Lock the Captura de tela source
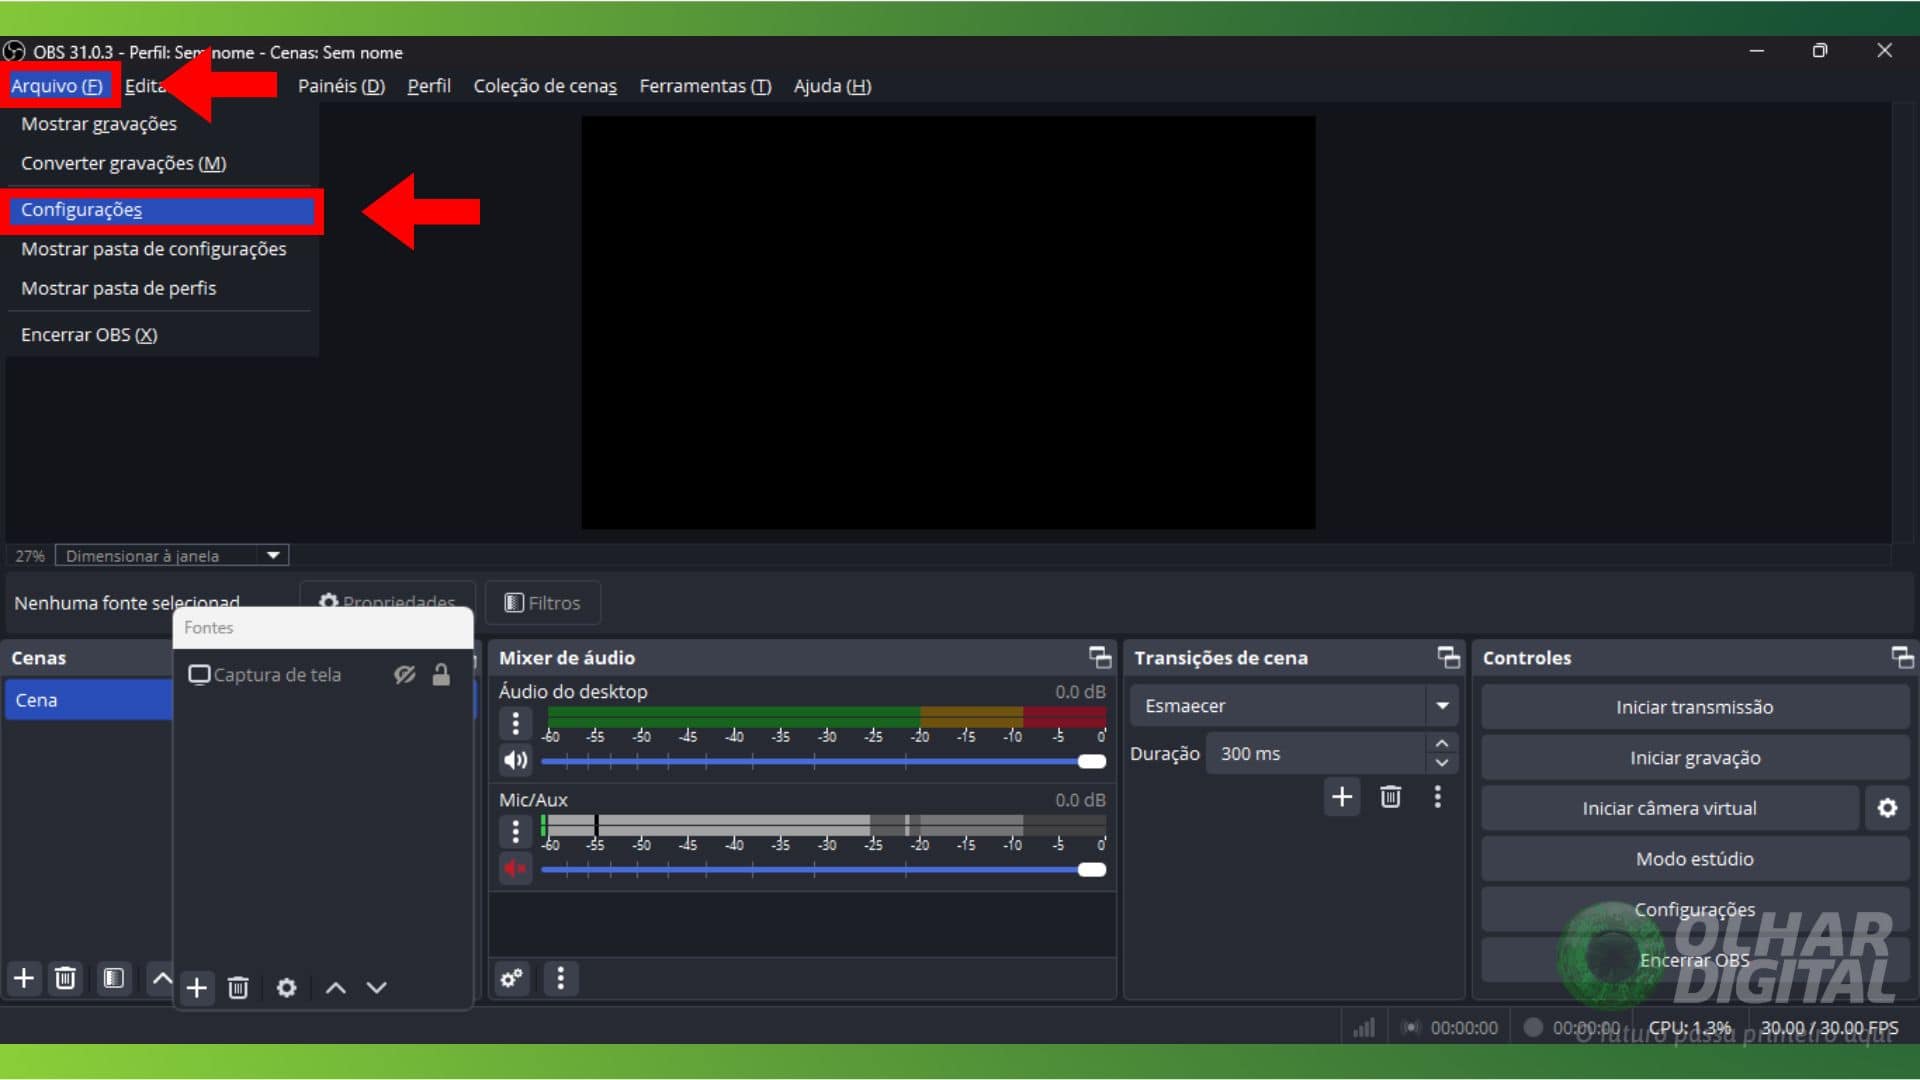1920x1080 pixels. (442, 675)
